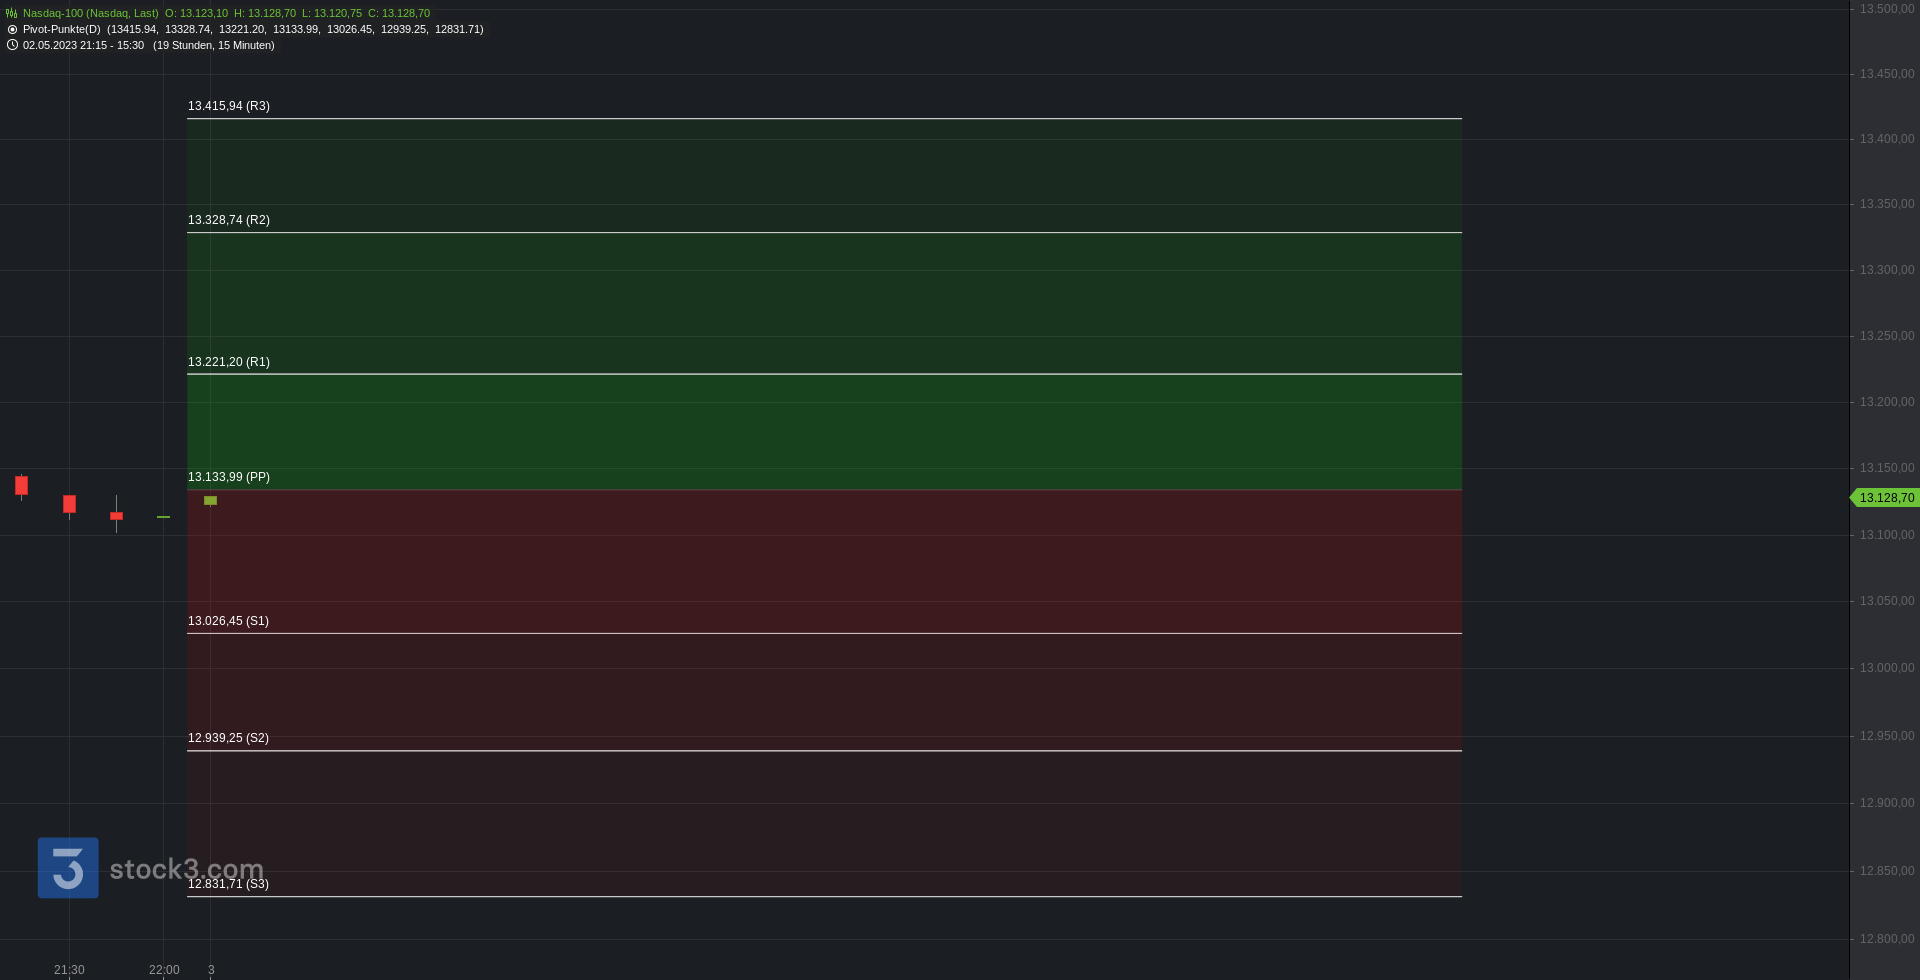Select the small red candle with long wick
The image size is (1920, 980).
coord(116,515)
